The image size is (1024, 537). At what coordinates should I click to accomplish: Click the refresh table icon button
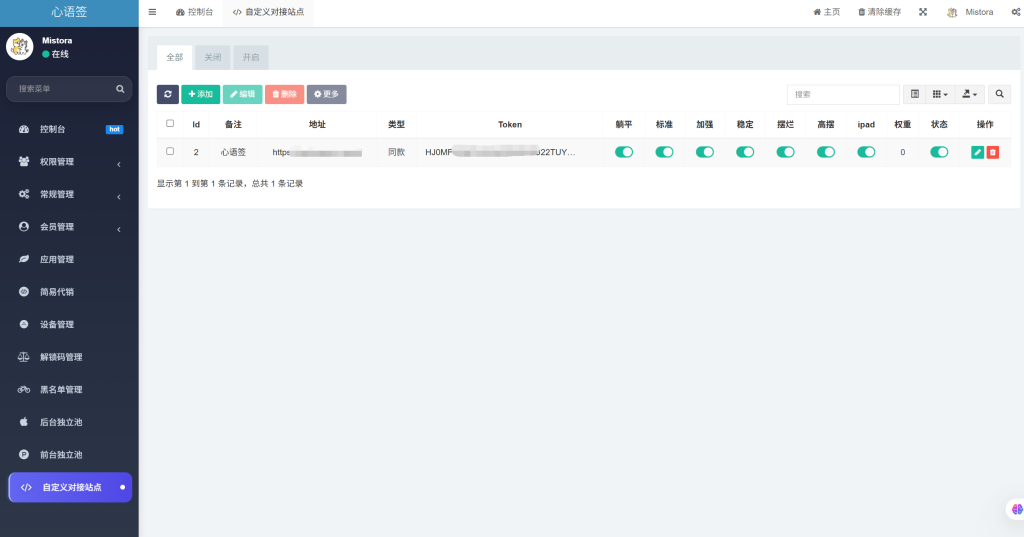(x=167, y=94)
